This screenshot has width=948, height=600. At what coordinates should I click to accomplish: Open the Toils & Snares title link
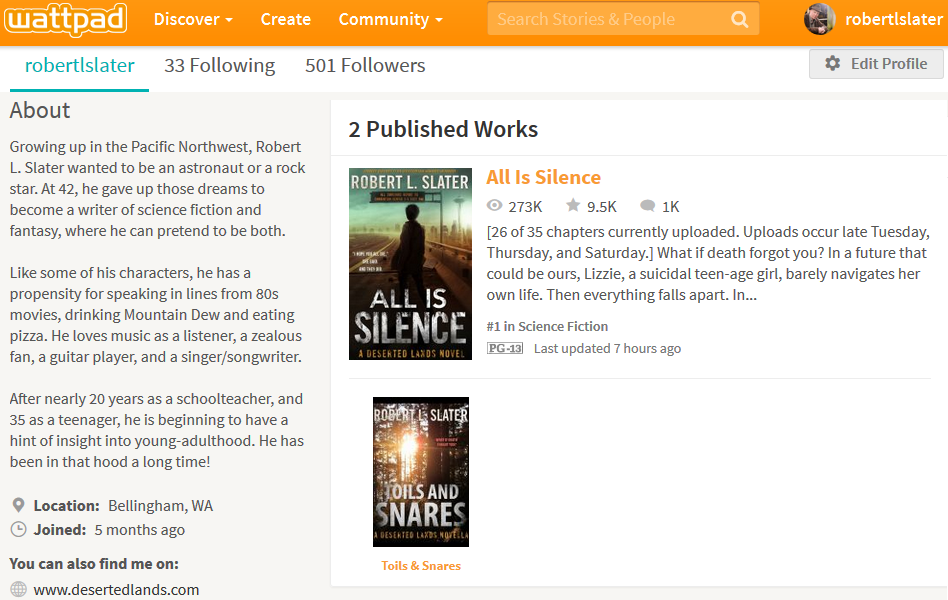(x=421, y=566)
